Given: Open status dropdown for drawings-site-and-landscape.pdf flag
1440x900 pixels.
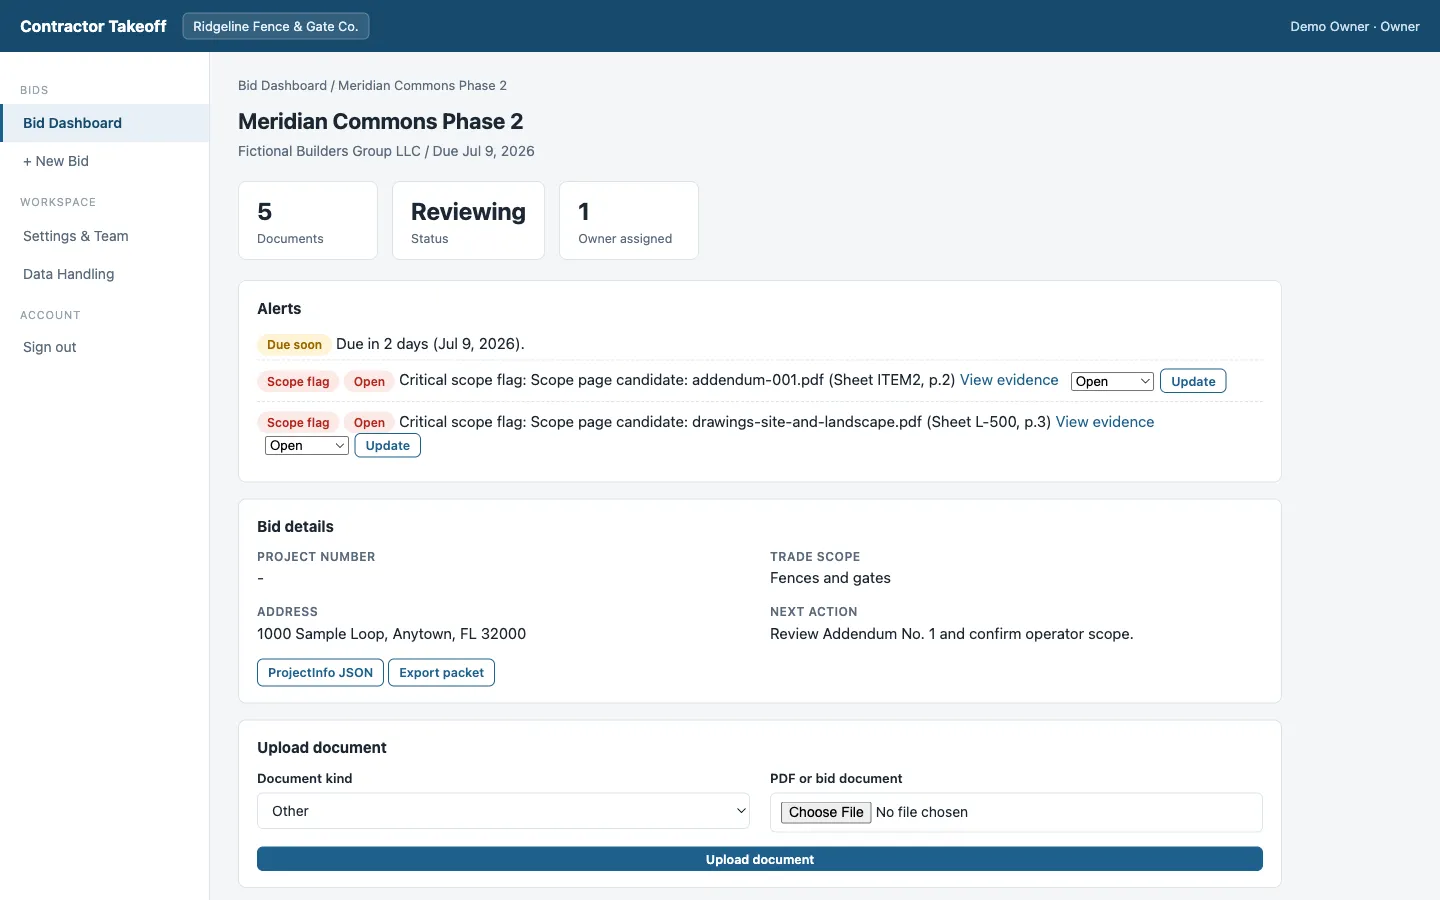Looking at the screenshot, I should point(307,446).
